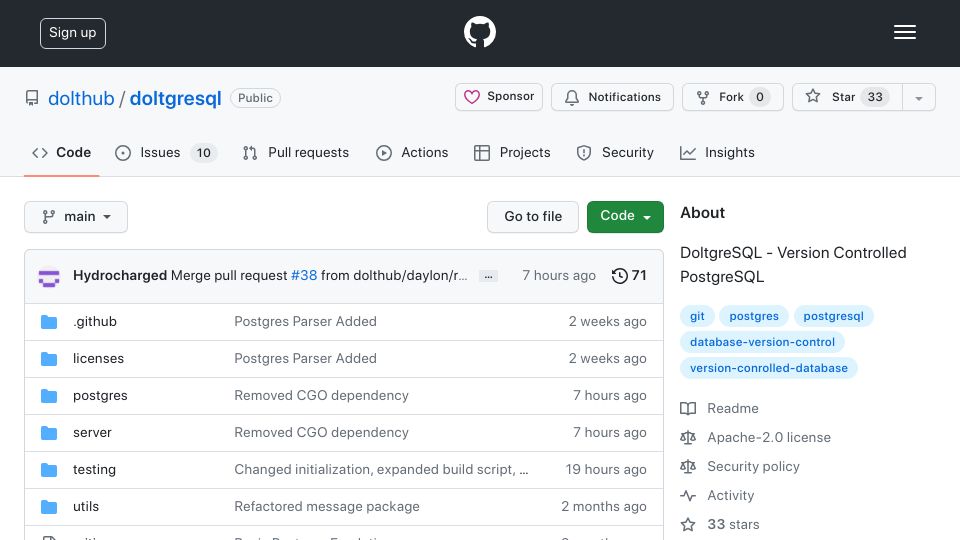Click the Hydrocharged avatar icon
The width and height of the screenshot is (960, 540).
point(49,277)
